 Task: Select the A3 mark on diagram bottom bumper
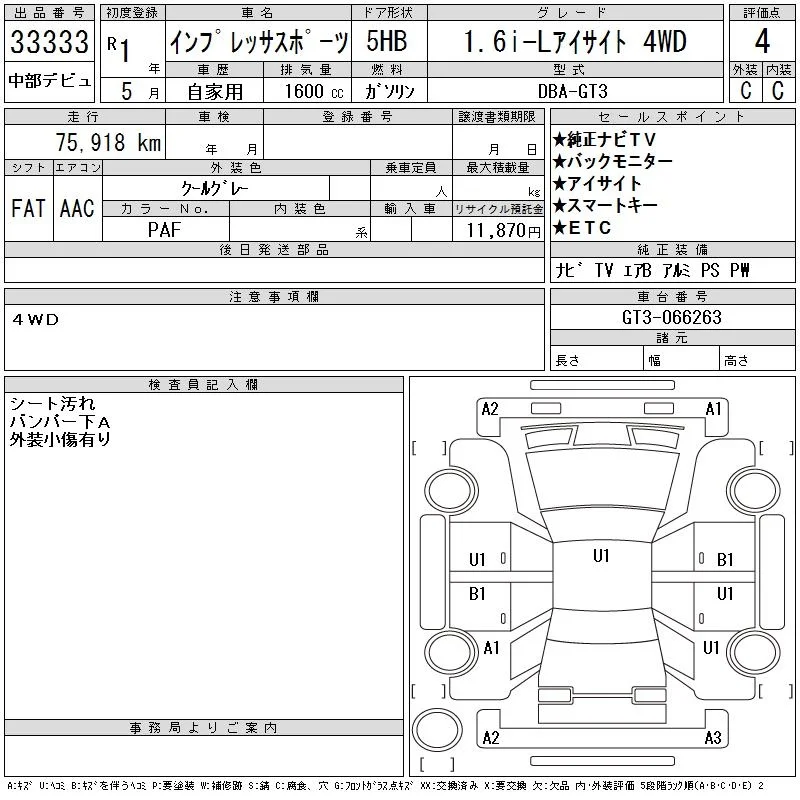[713, 737]
